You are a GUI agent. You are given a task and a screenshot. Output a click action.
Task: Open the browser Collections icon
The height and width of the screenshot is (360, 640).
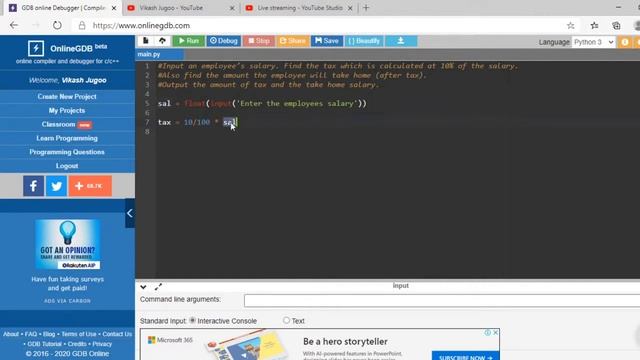(616, 26)
